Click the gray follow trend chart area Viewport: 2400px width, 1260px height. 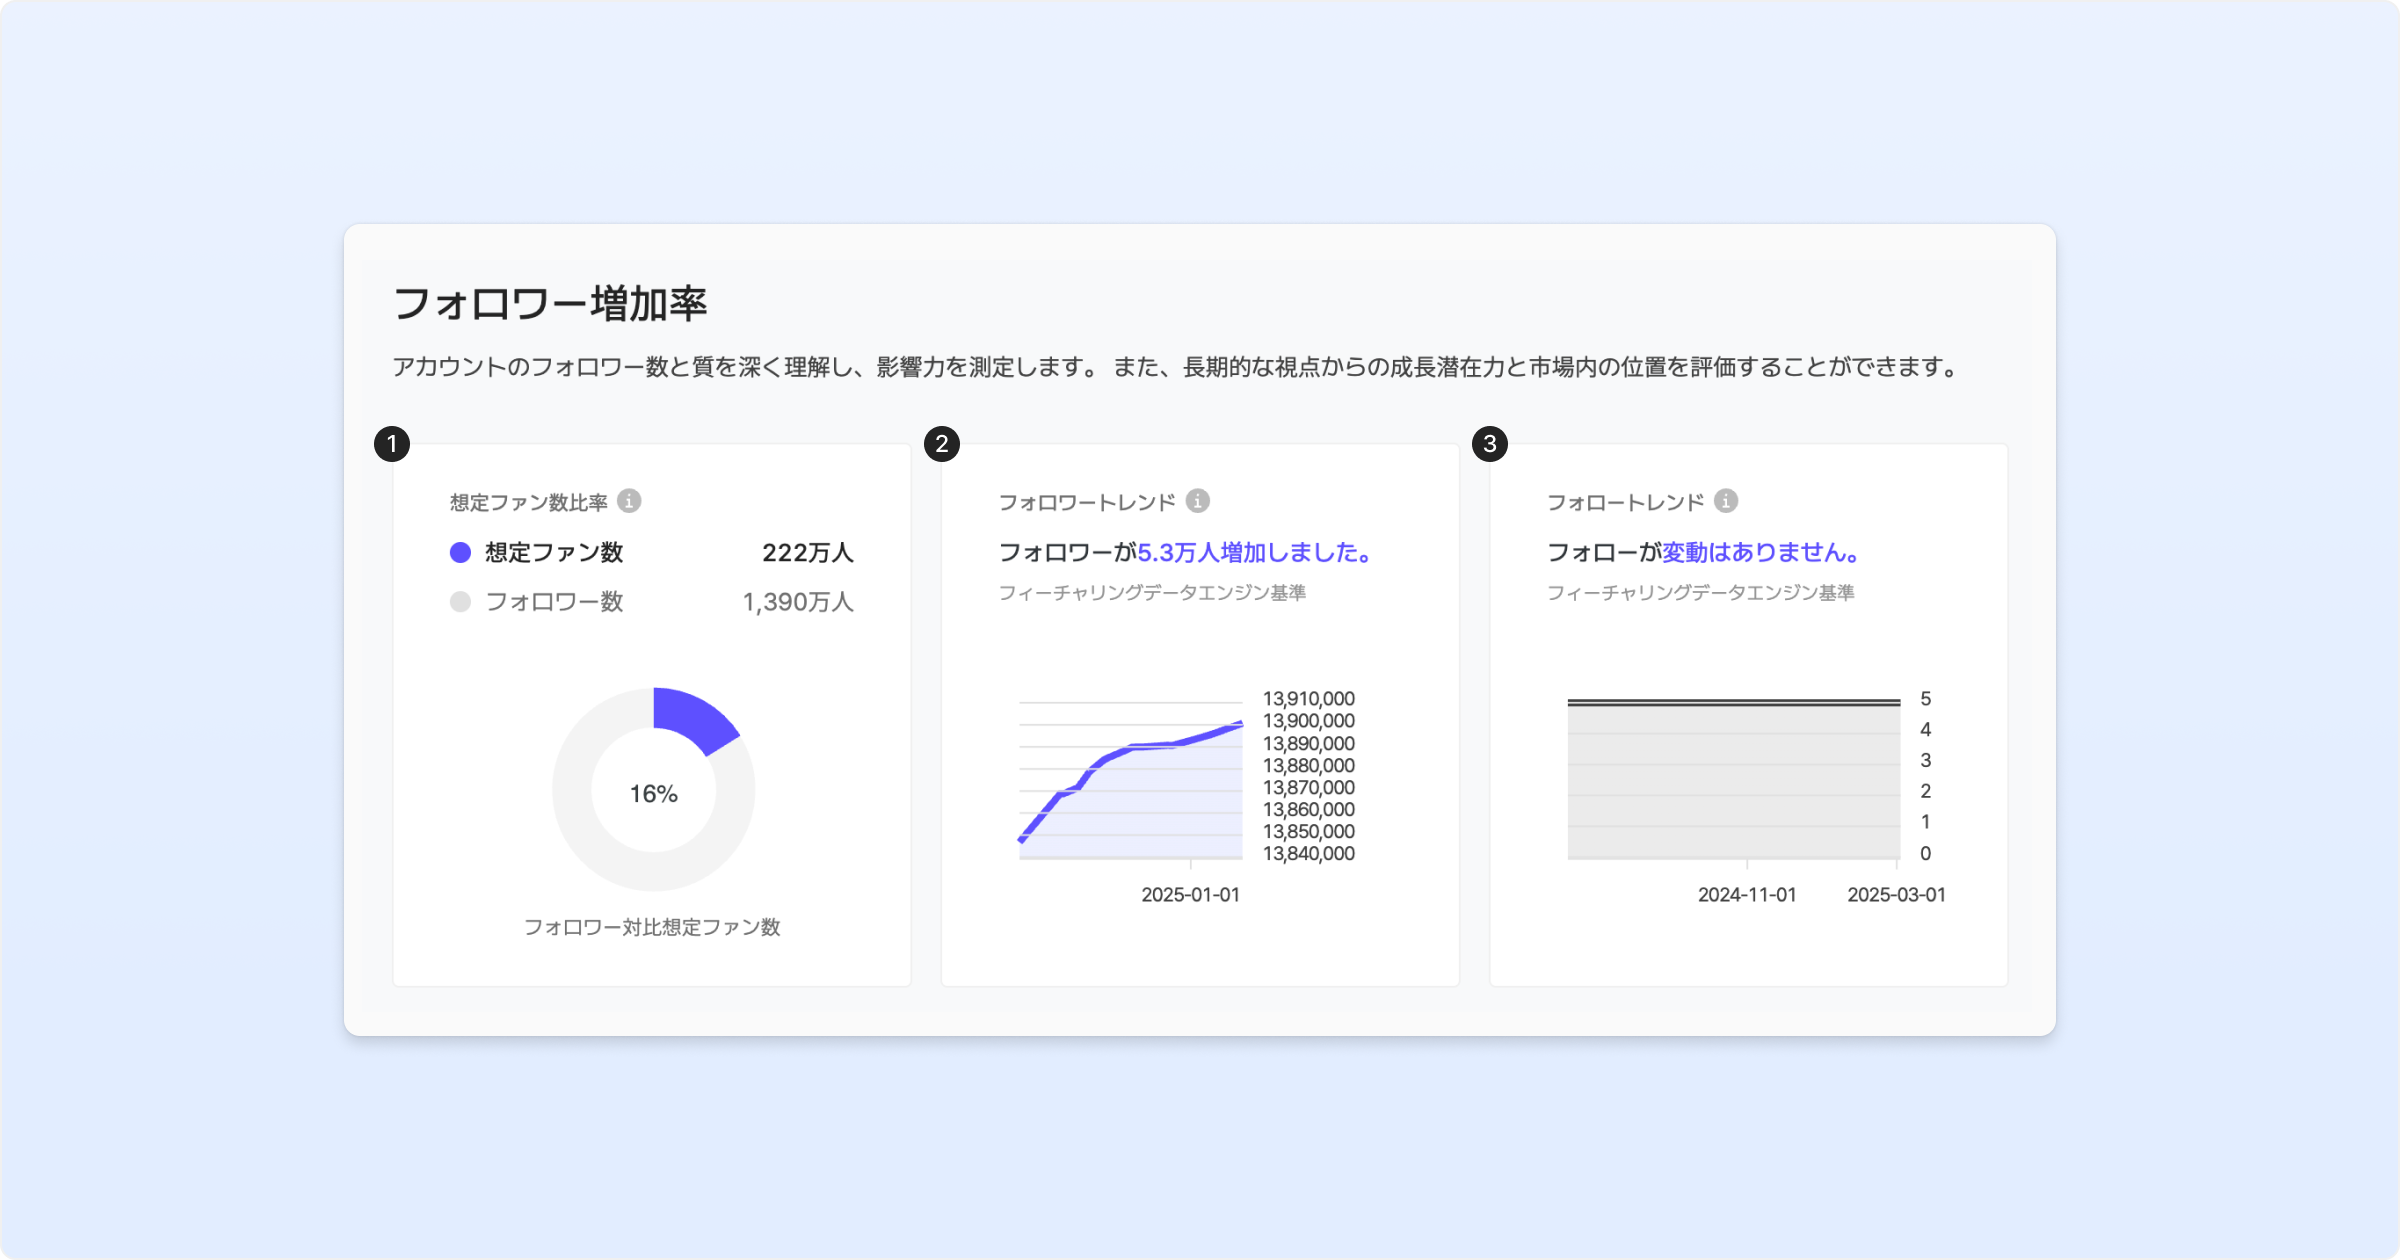1733,782
